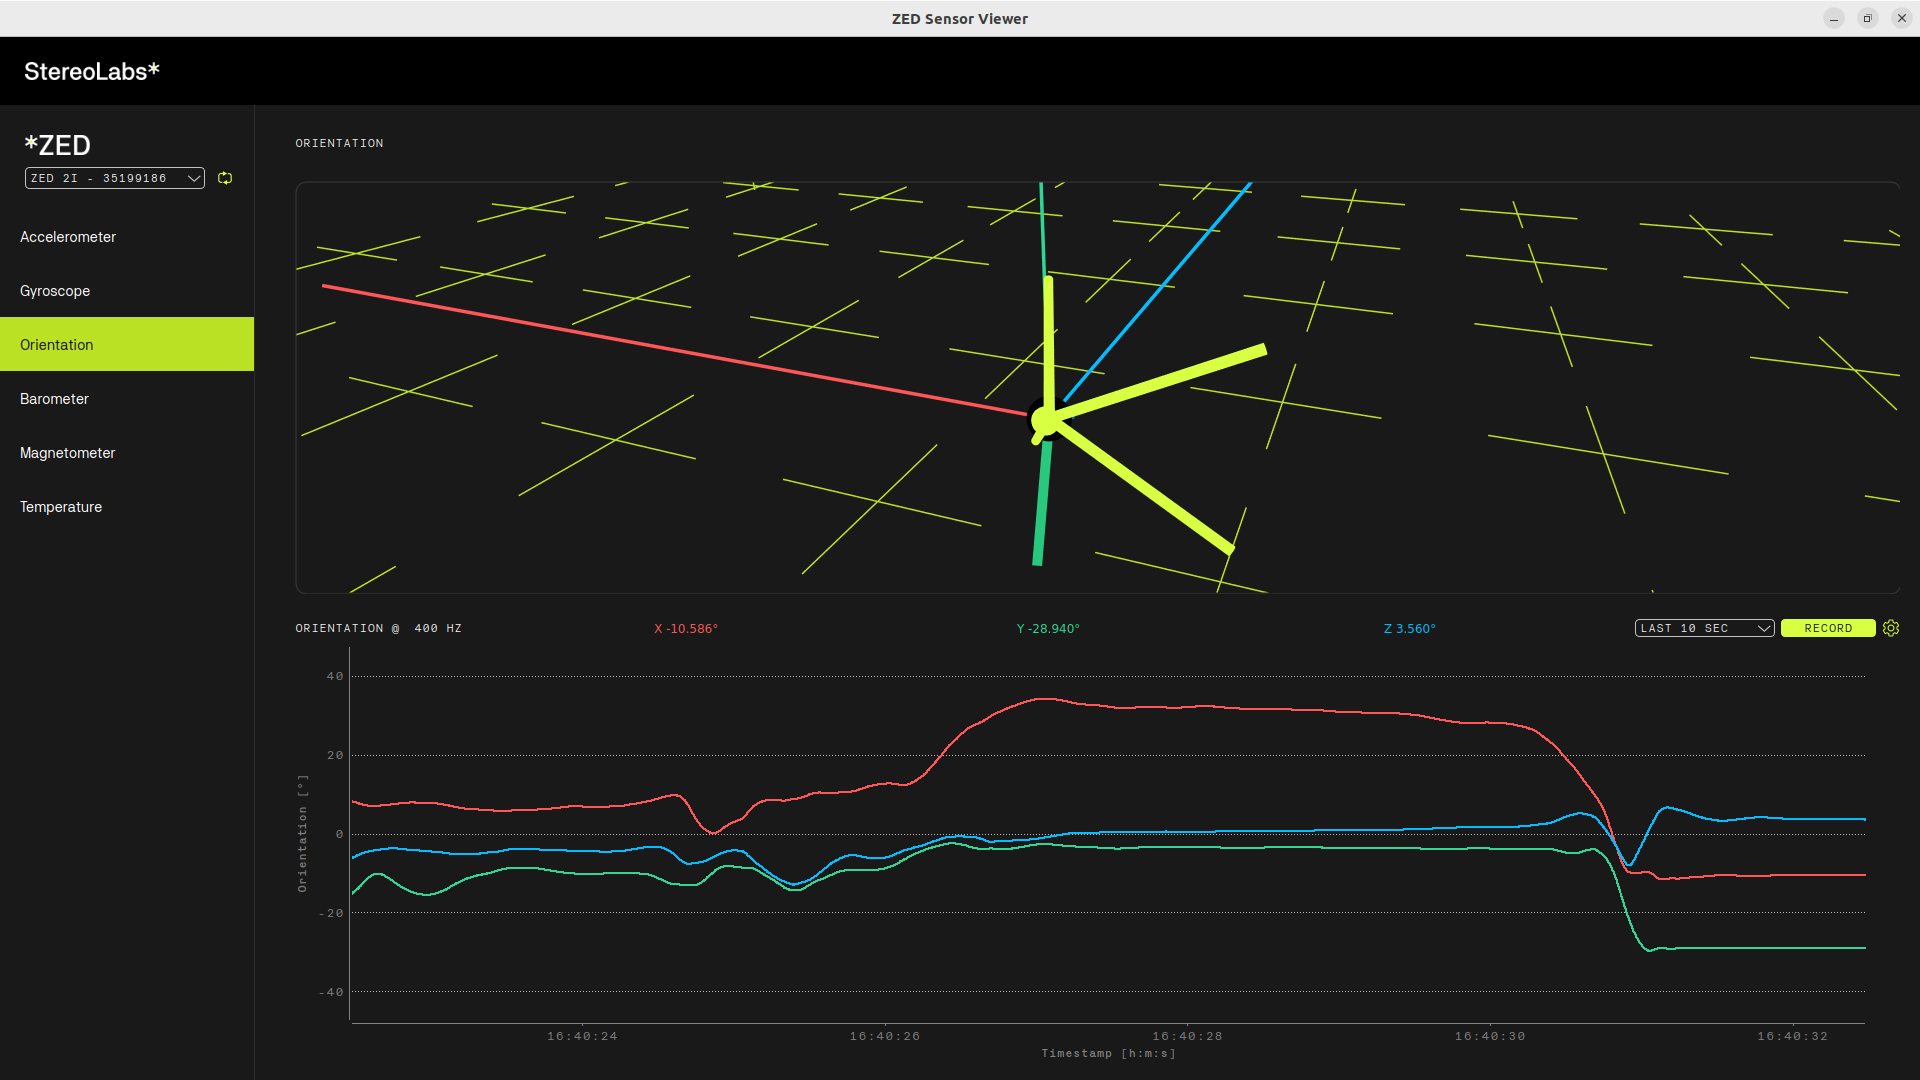The width and height of the screenshot is (1920, 1080).
Task: Click the 3D orientation viewport
Action: coord(1097,388)
